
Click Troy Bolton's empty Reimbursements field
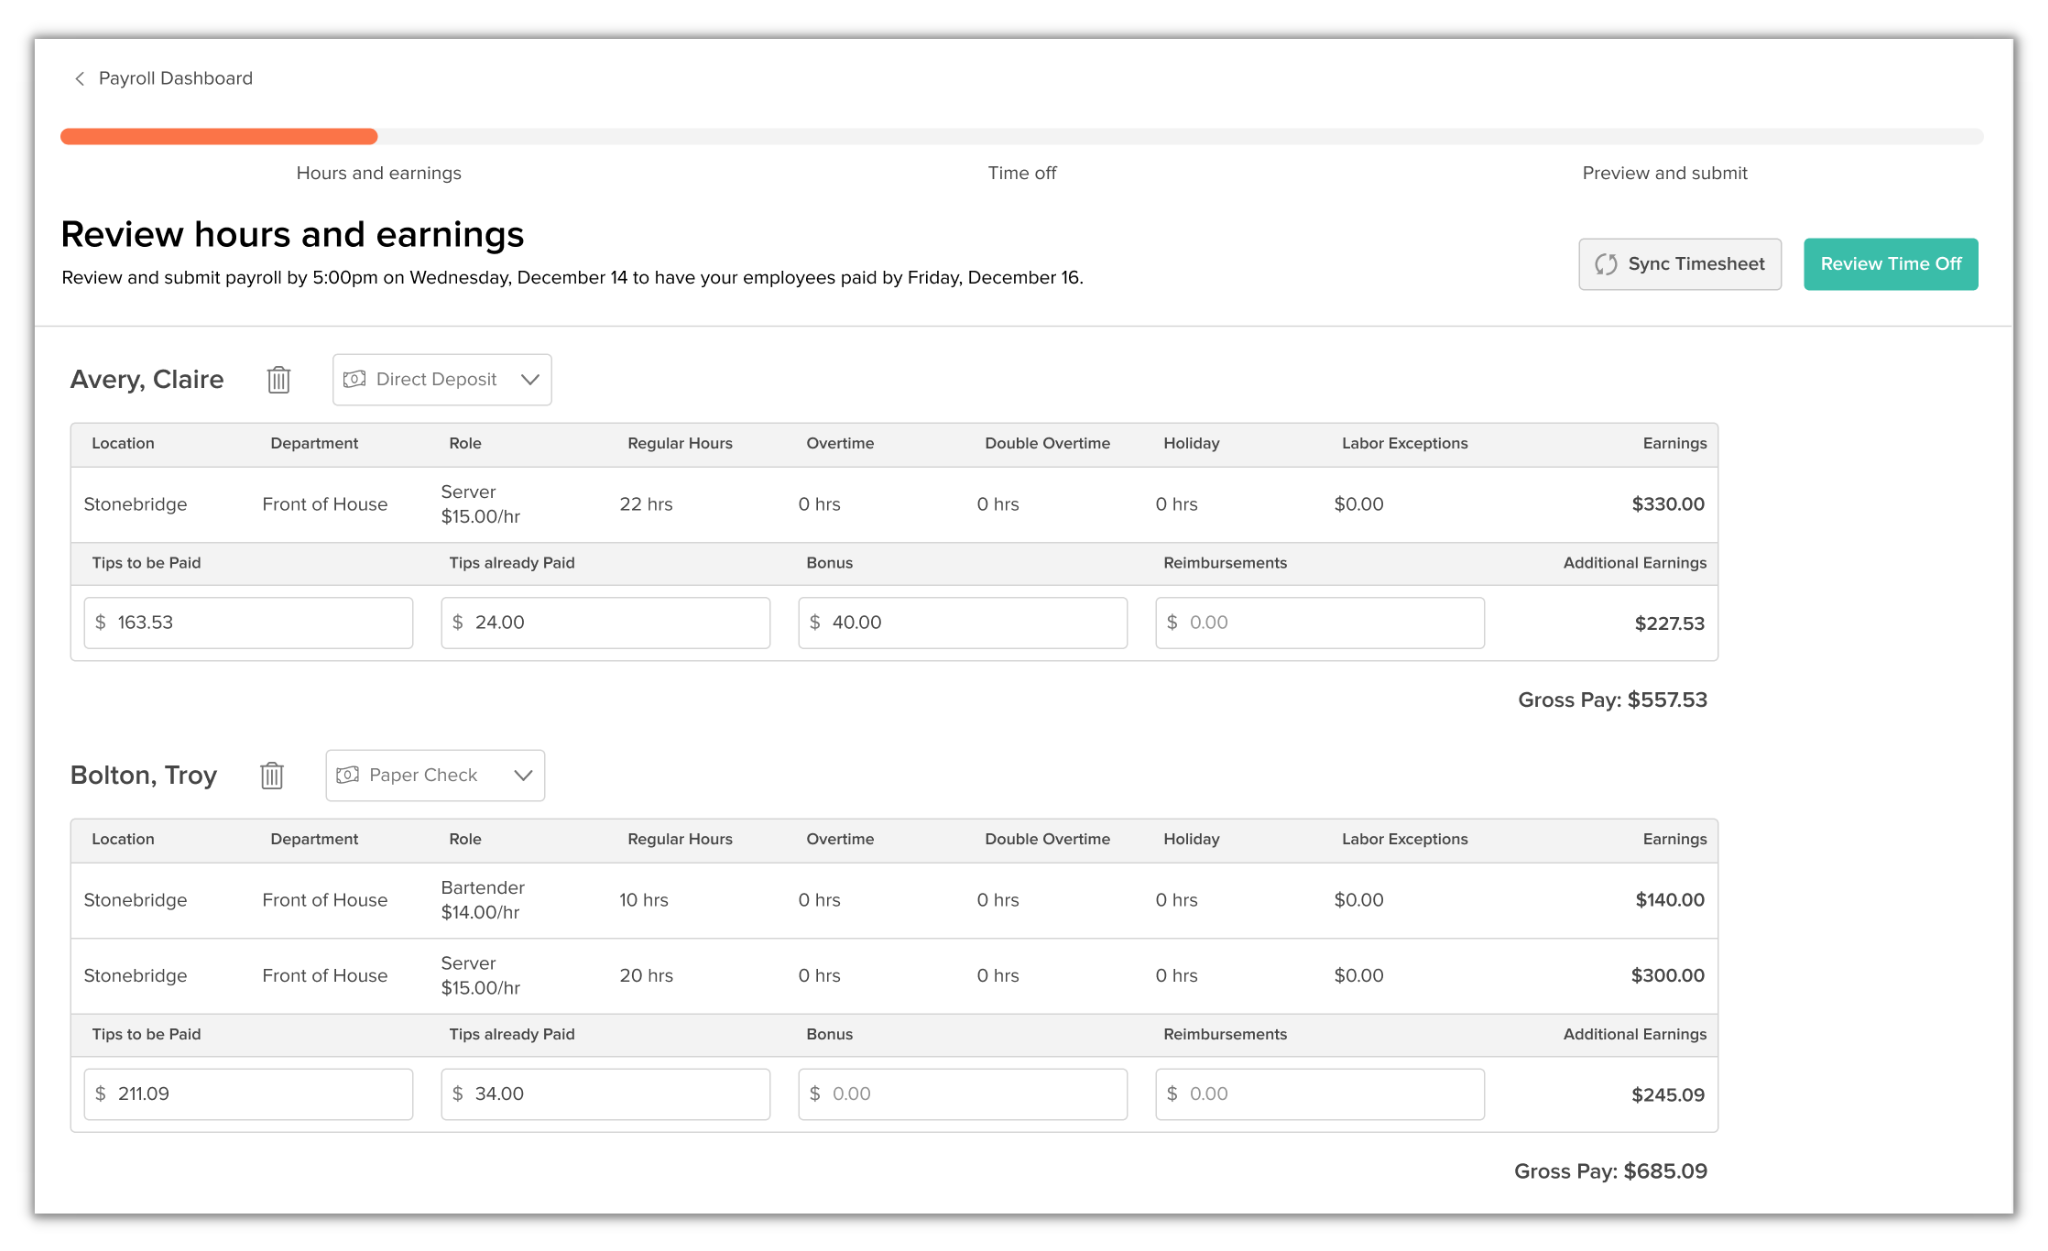coord(1319,1094)
